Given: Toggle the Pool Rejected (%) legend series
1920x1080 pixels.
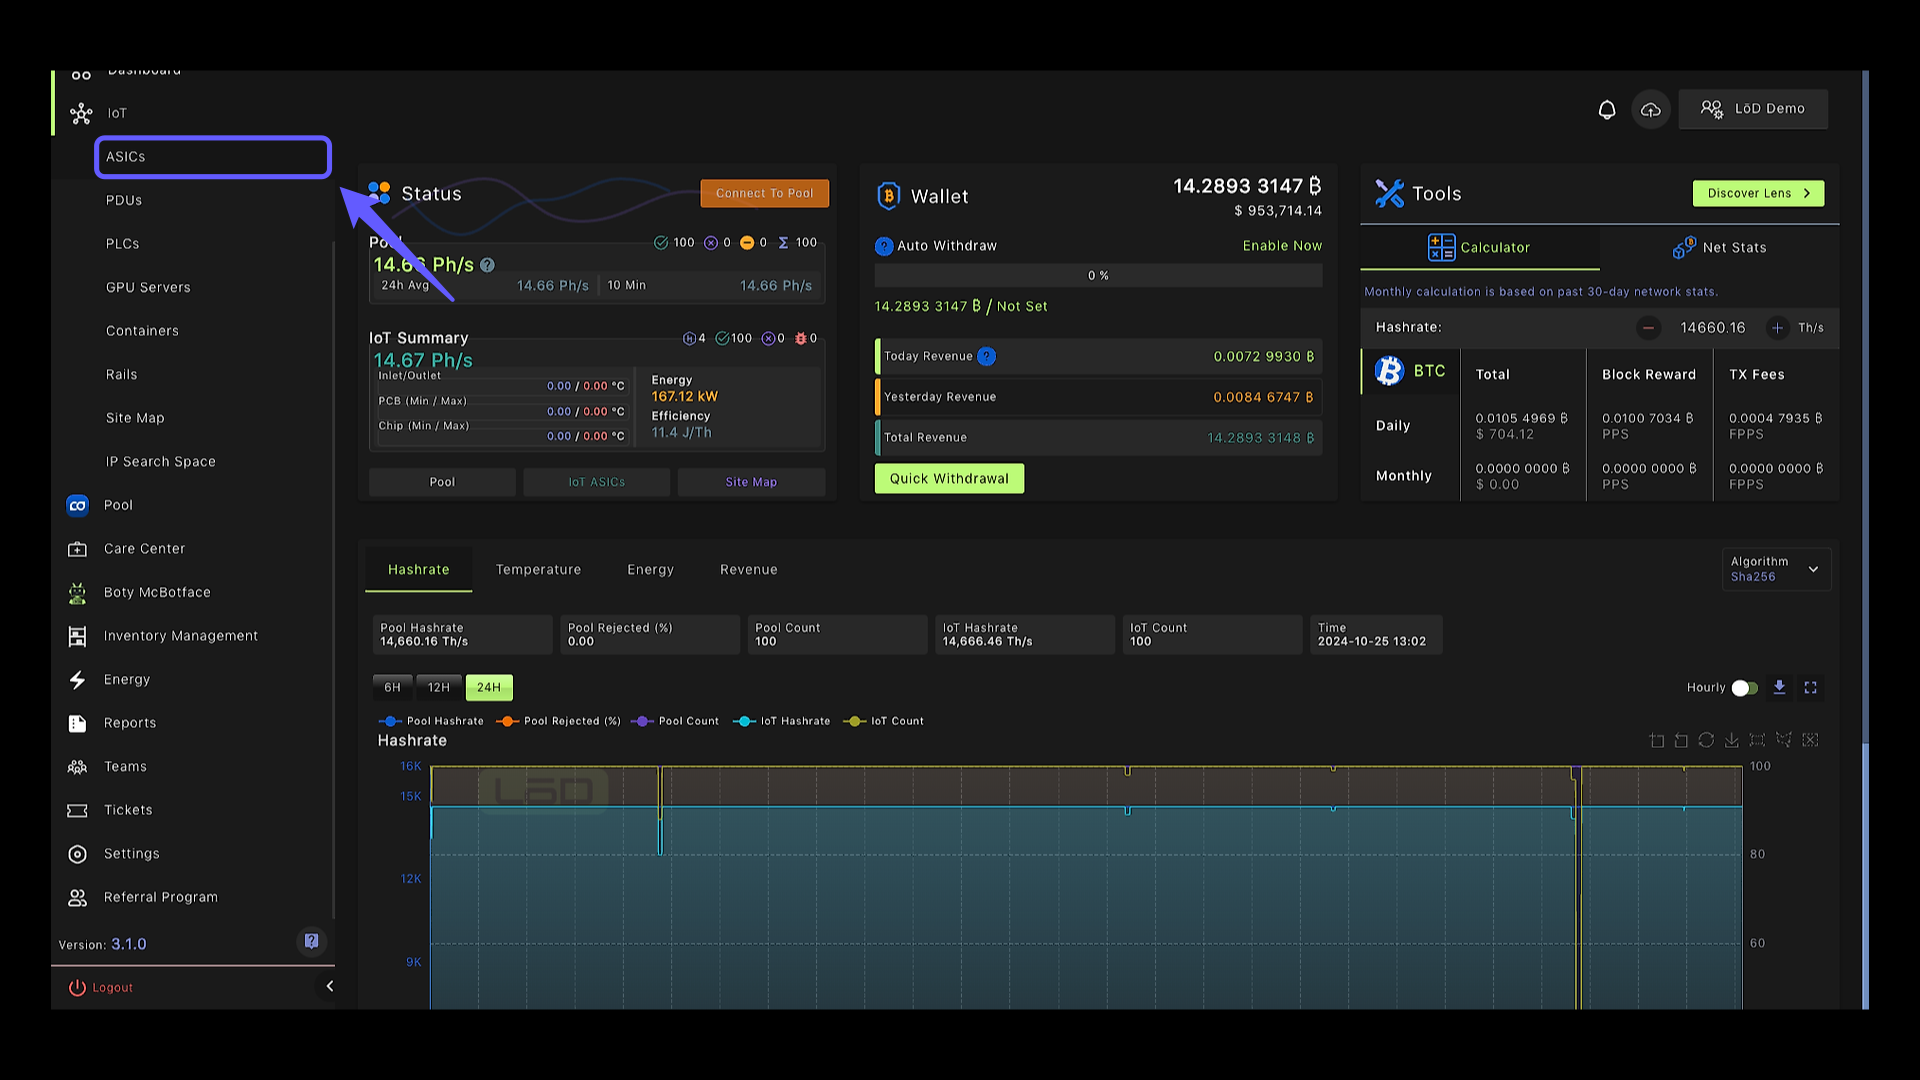Looking at the screenshot, I should point(559,721).
